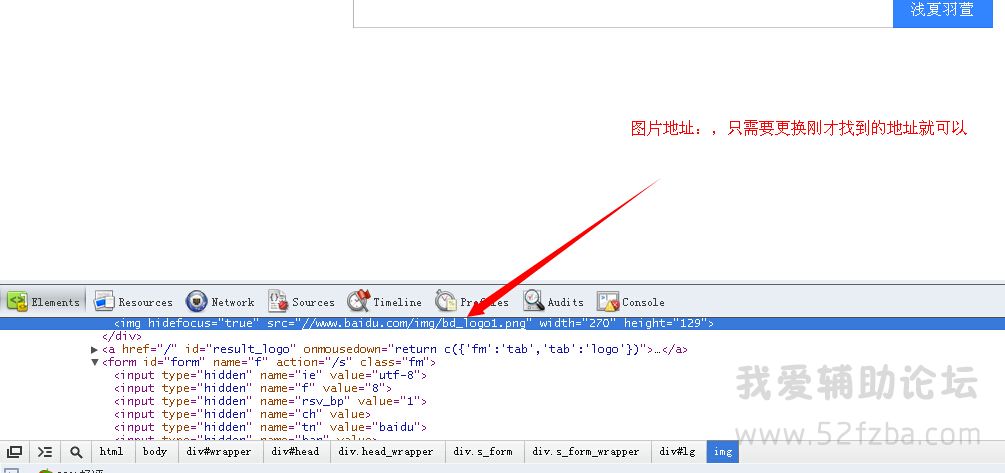Expand the result_logo anchor node

[95, 350]
